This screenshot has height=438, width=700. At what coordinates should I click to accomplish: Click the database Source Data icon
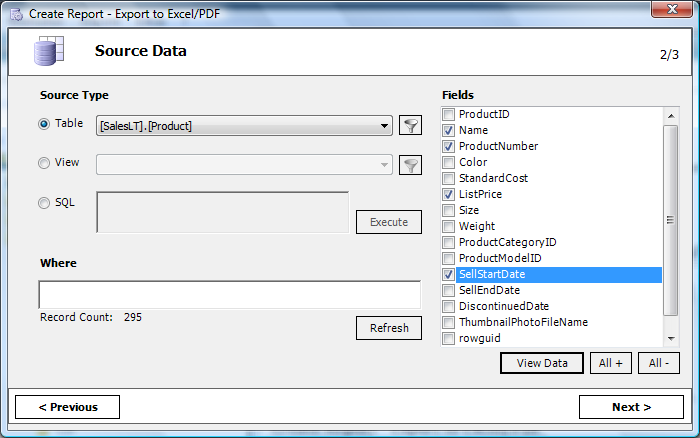click(x=49, y=51)
